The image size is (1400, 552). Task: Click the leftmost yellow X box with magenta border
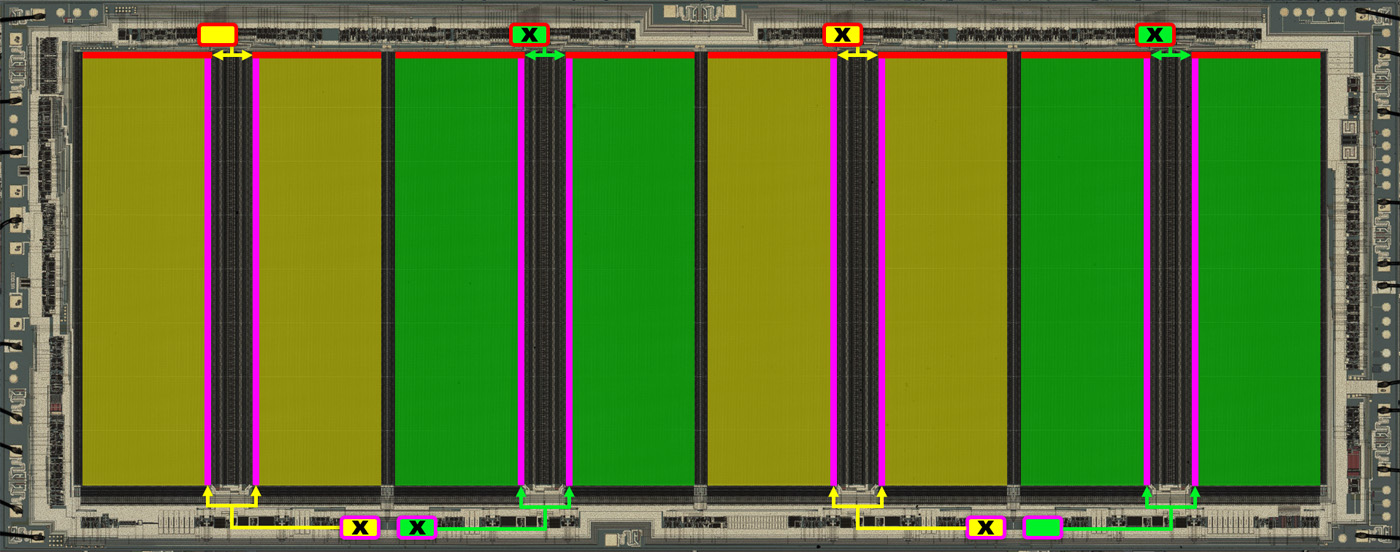[x=359, y=527]
